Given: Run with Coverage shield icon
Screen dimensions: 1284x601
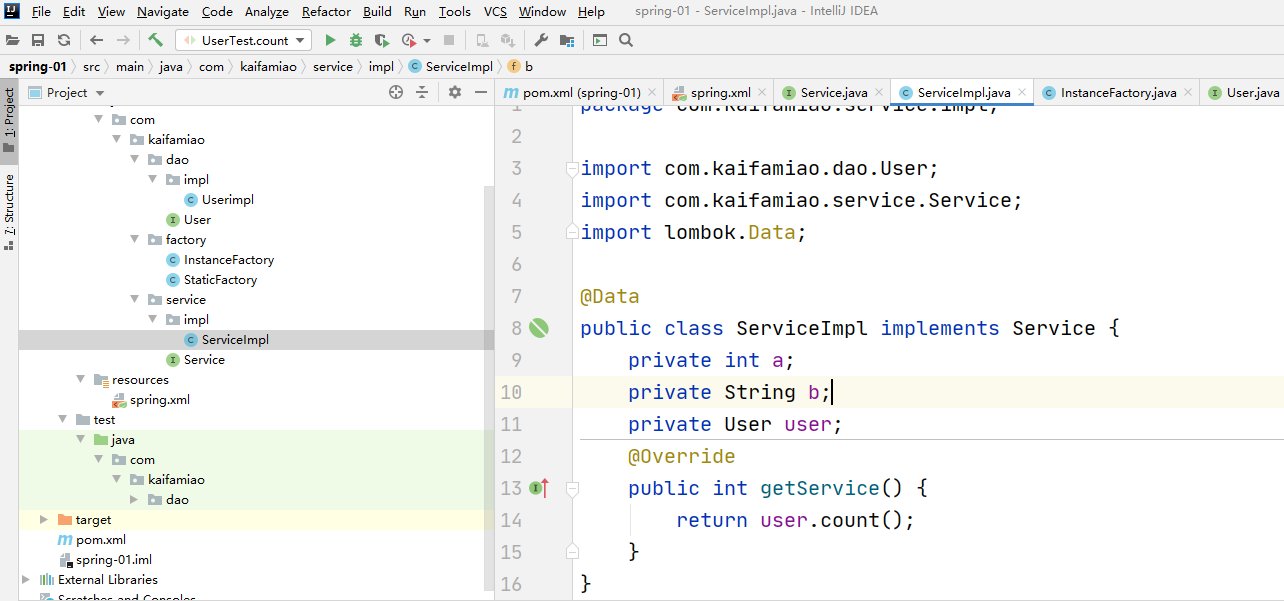Looking at the screenshot, I should pyautogui.click(x=382, y=41).
